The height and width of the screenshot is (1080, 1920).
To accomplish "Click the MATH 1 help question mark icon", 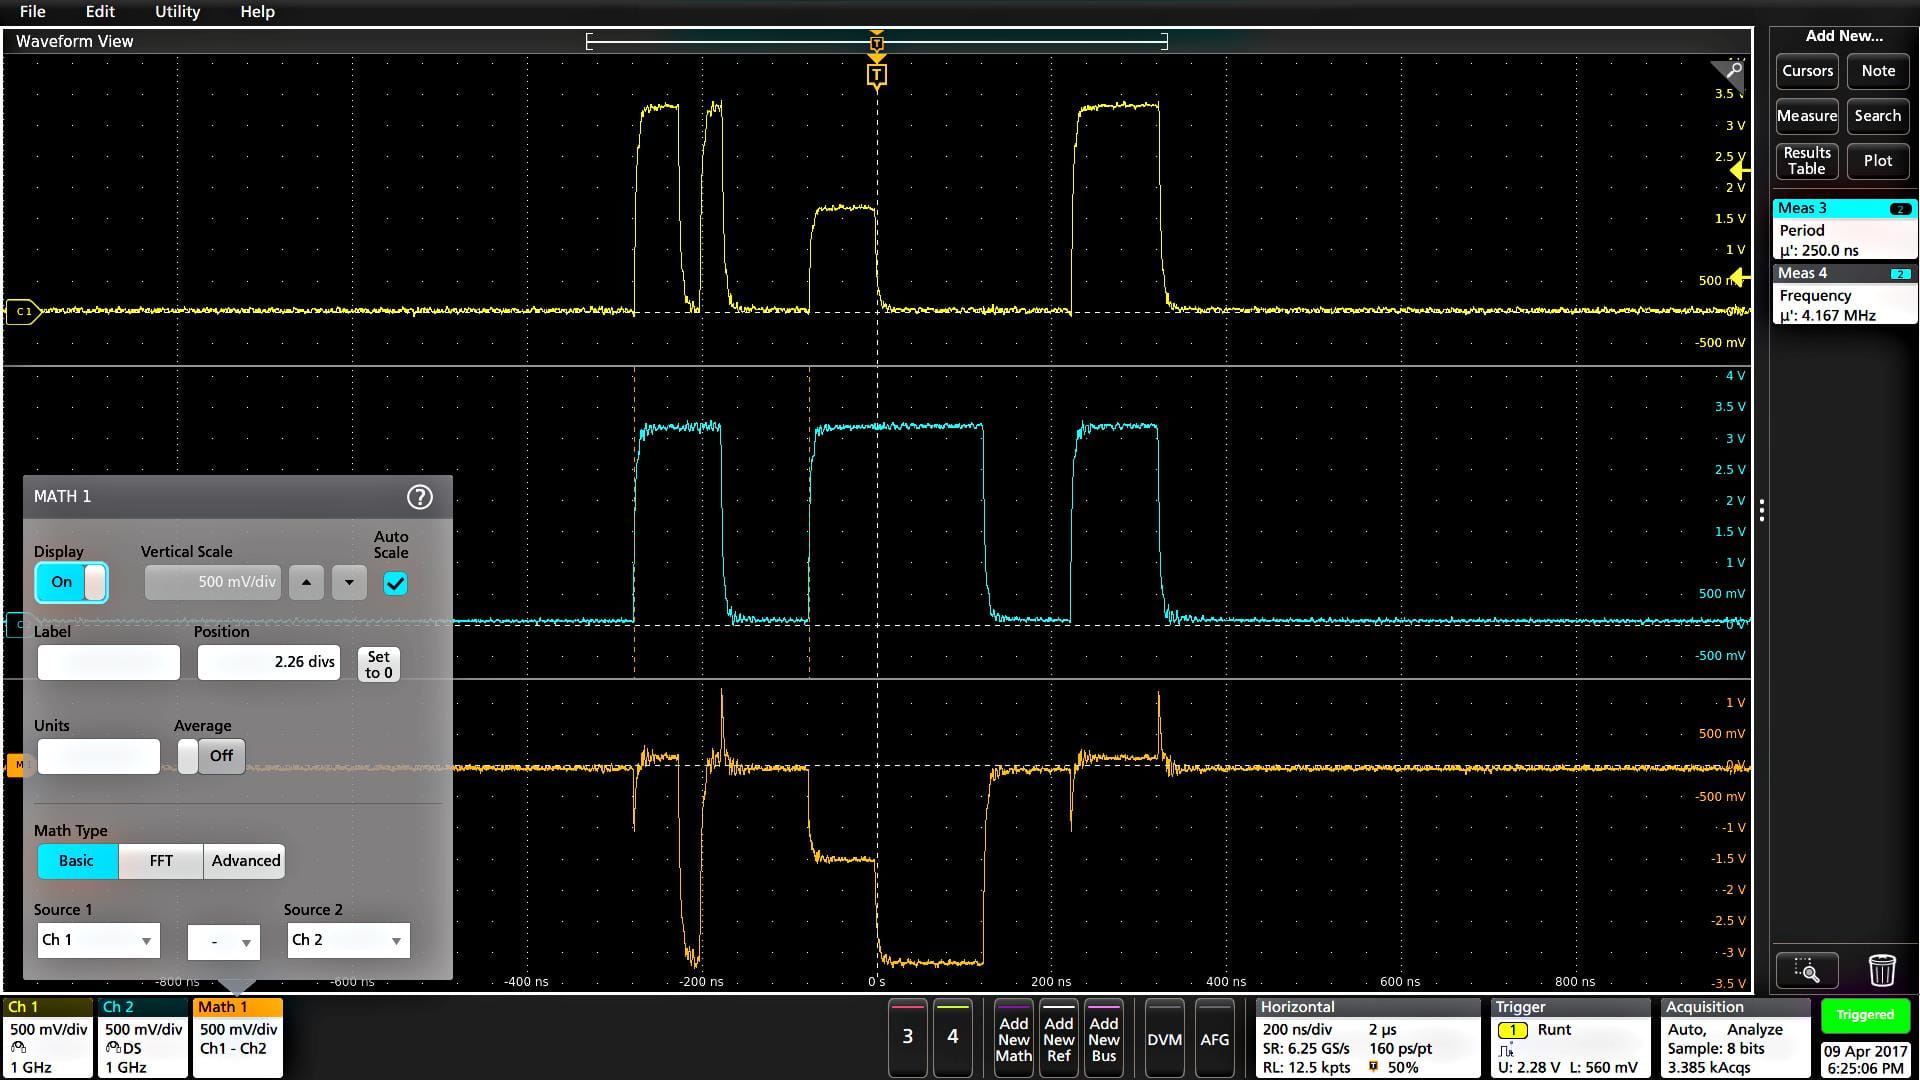I will 420,497.
